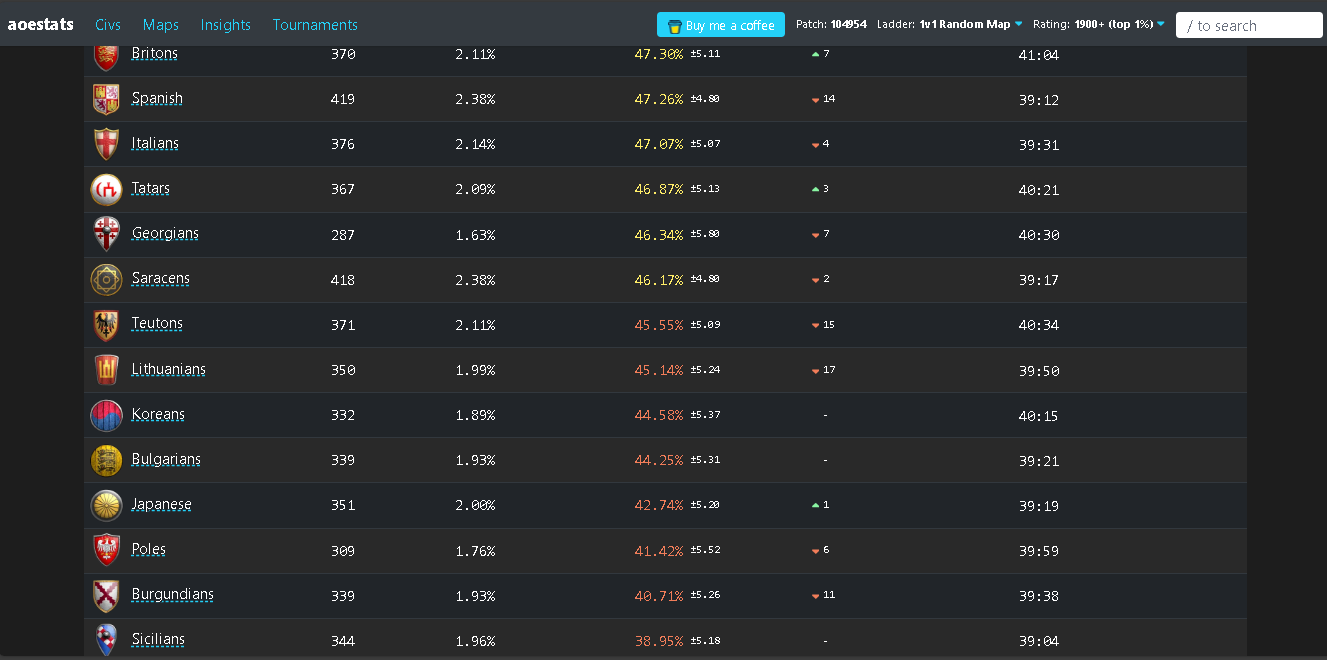Click the Burgundians cross shield icon
The width and height of the screenshot is (1327, 660).
coord(106,595)
